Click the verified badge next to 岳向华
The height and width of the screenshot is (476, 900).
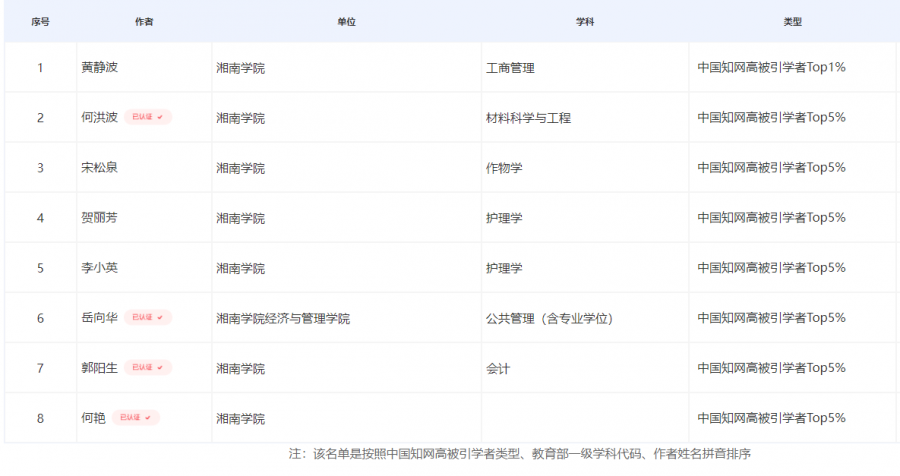pyautogui.click(x=148, y=318)
